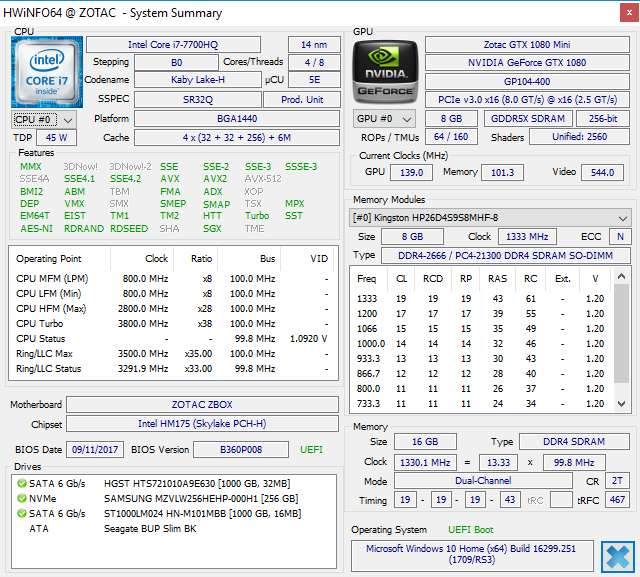Screen dimensions: 640x577
Task: Click the GP104-400 GPU chip field
Action: [527, 81]
